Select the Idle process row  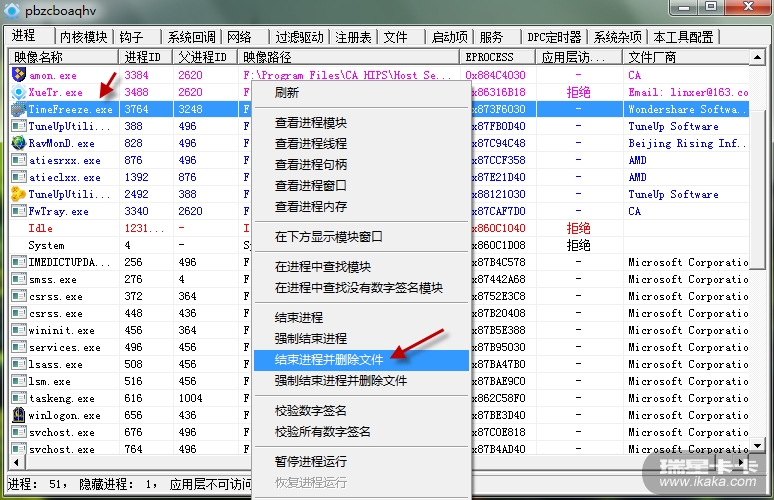coord(379,228)
